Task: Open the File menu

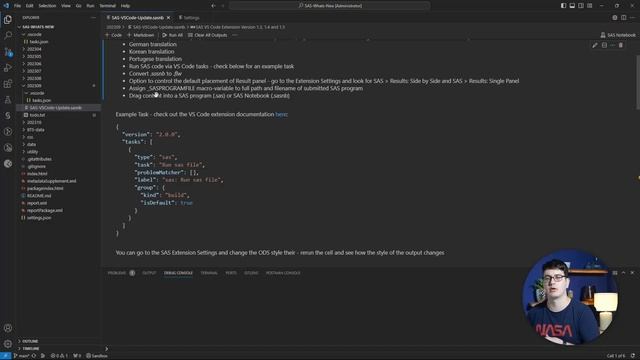Action: coord(17,6)
